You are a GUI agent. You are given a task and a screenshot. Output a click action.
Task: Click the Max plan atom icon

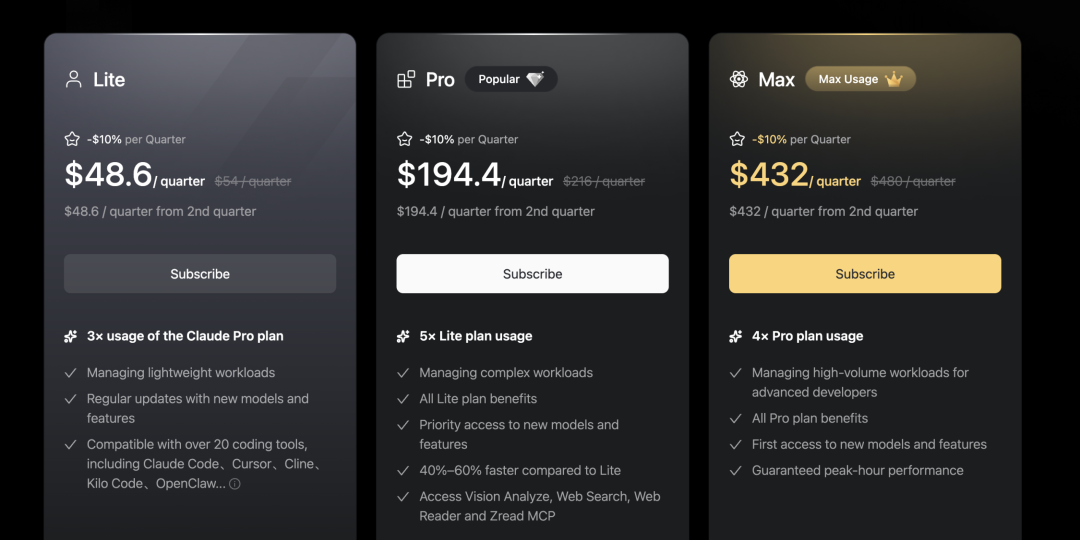tap(739, 79)
